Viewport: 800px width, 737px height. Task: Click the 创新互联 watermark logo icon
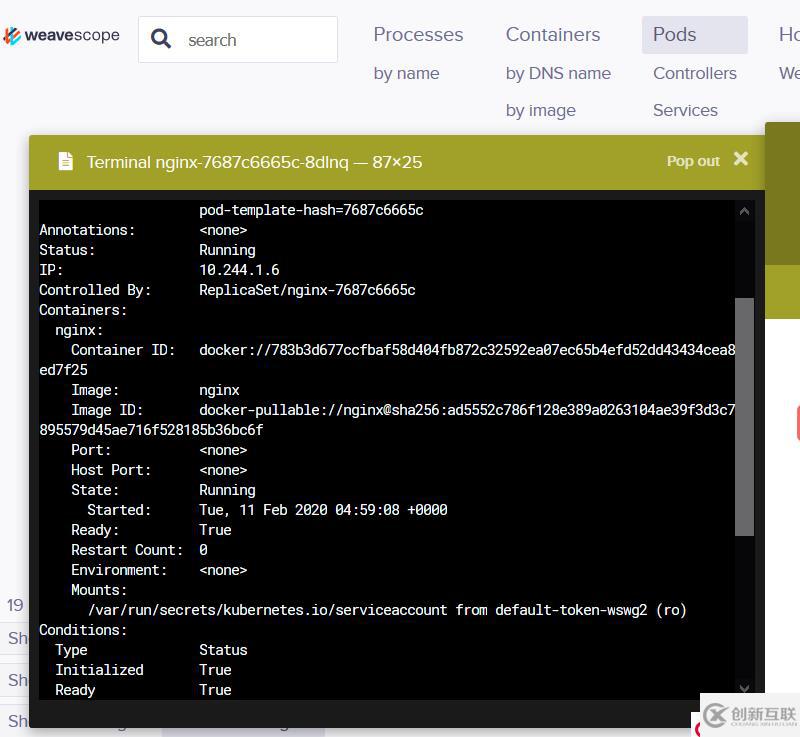716,713
